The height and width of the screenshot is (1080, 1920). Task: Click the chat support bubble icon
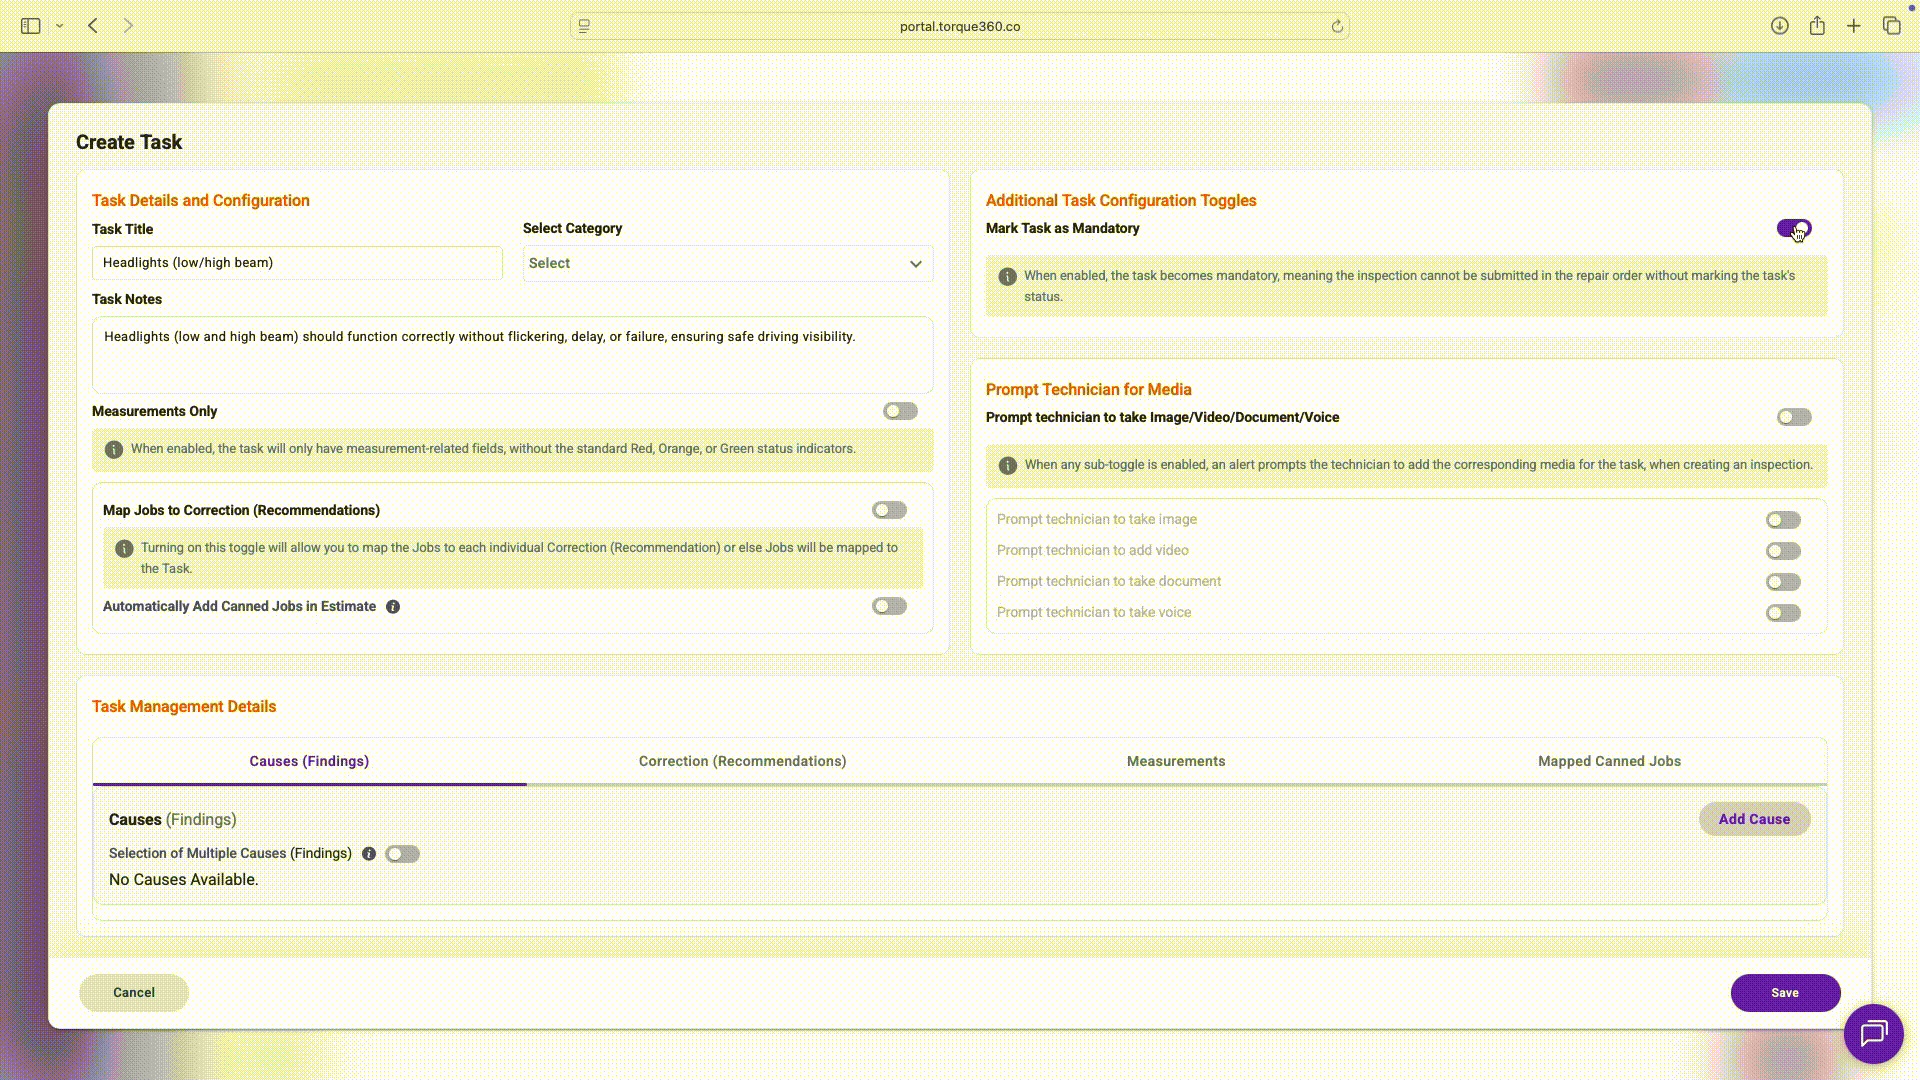coord(1873,1033)
